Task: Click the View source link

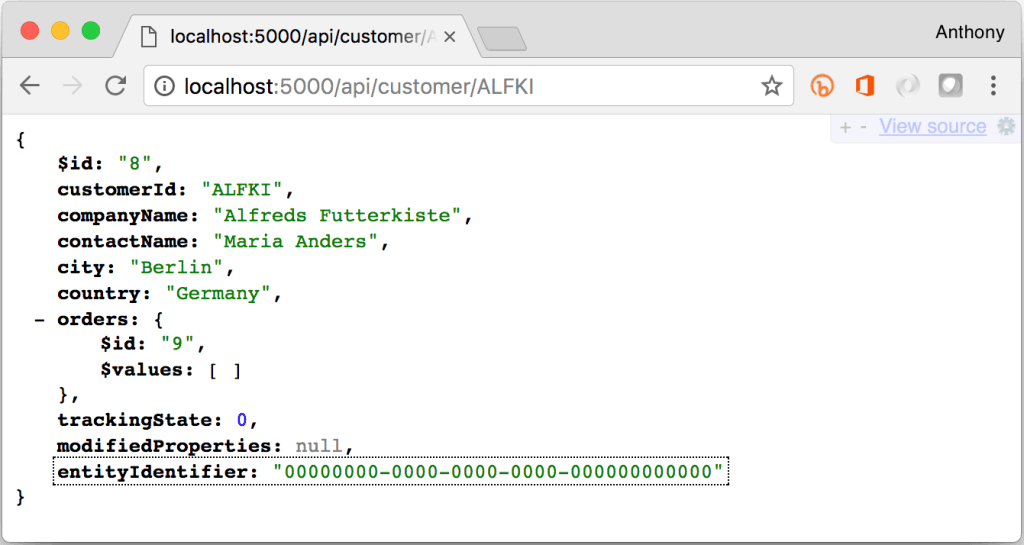Action: (933, 126)
